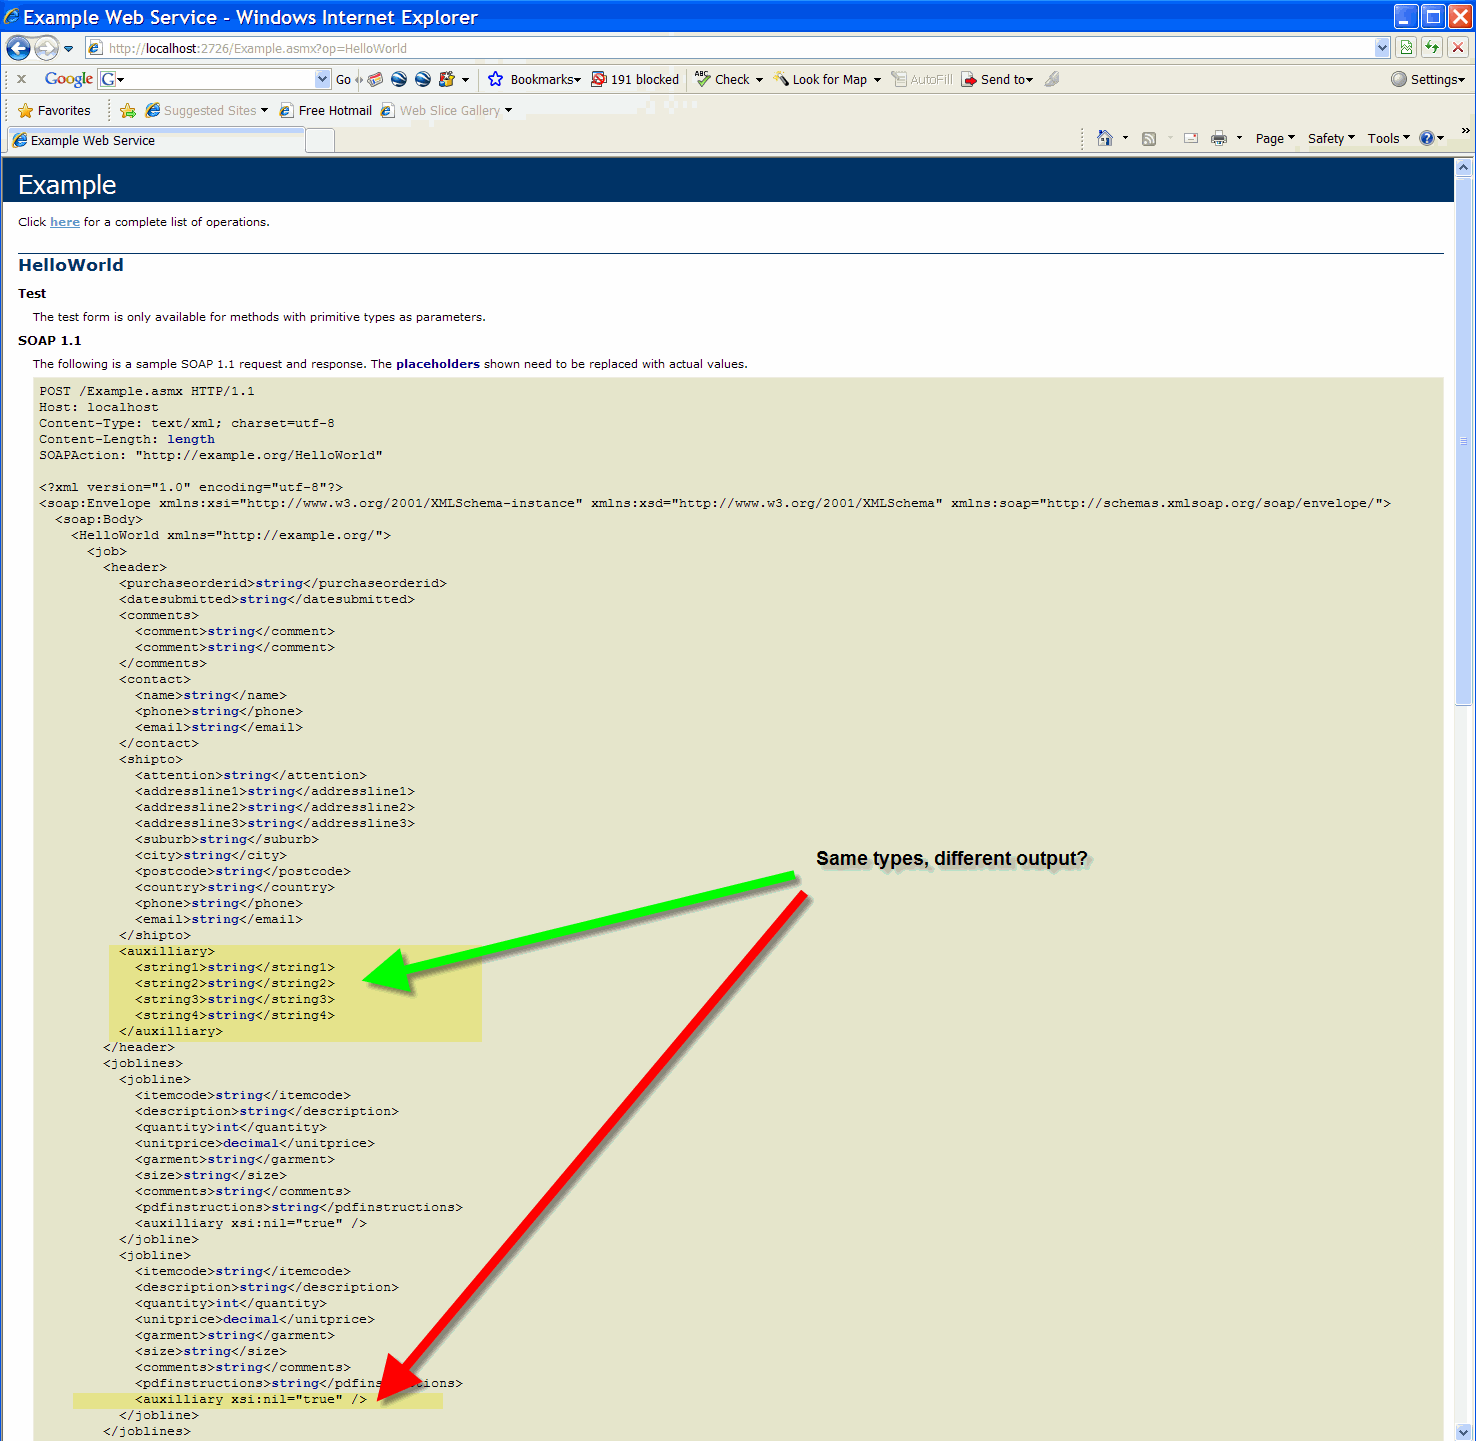Expand the address bar dropdown arrow
1476x1441 pixels.
click(x=1382, y=48)
